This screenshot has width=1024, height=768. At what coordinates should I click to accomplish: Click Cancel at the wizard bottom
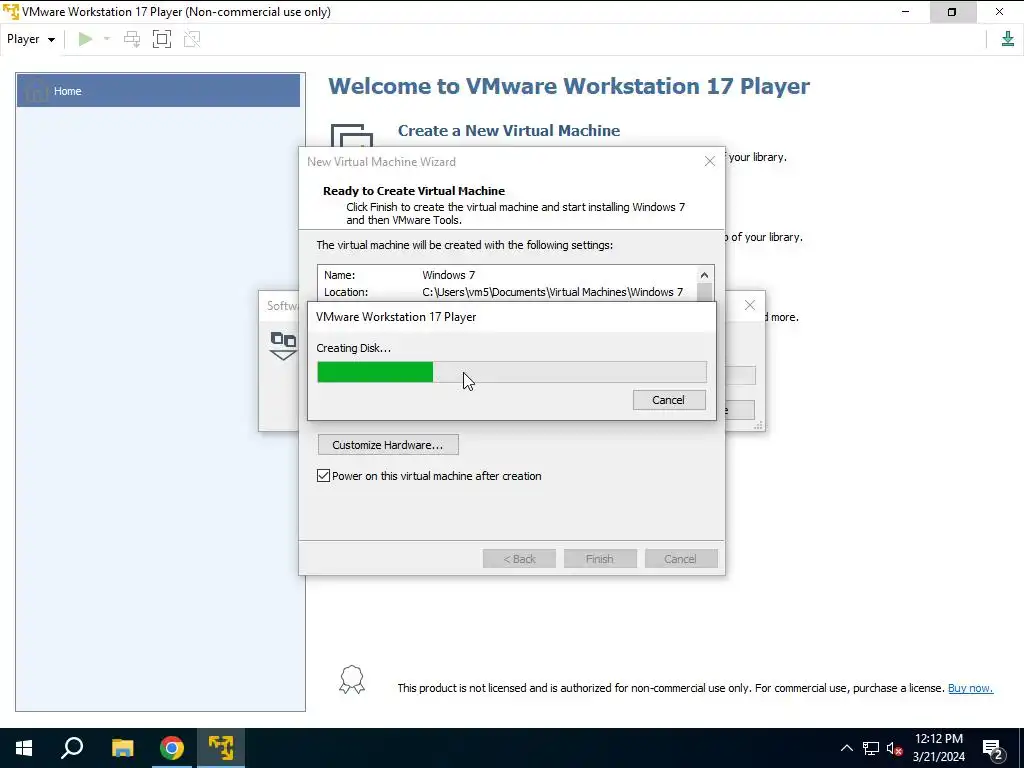tap(680, 559)
